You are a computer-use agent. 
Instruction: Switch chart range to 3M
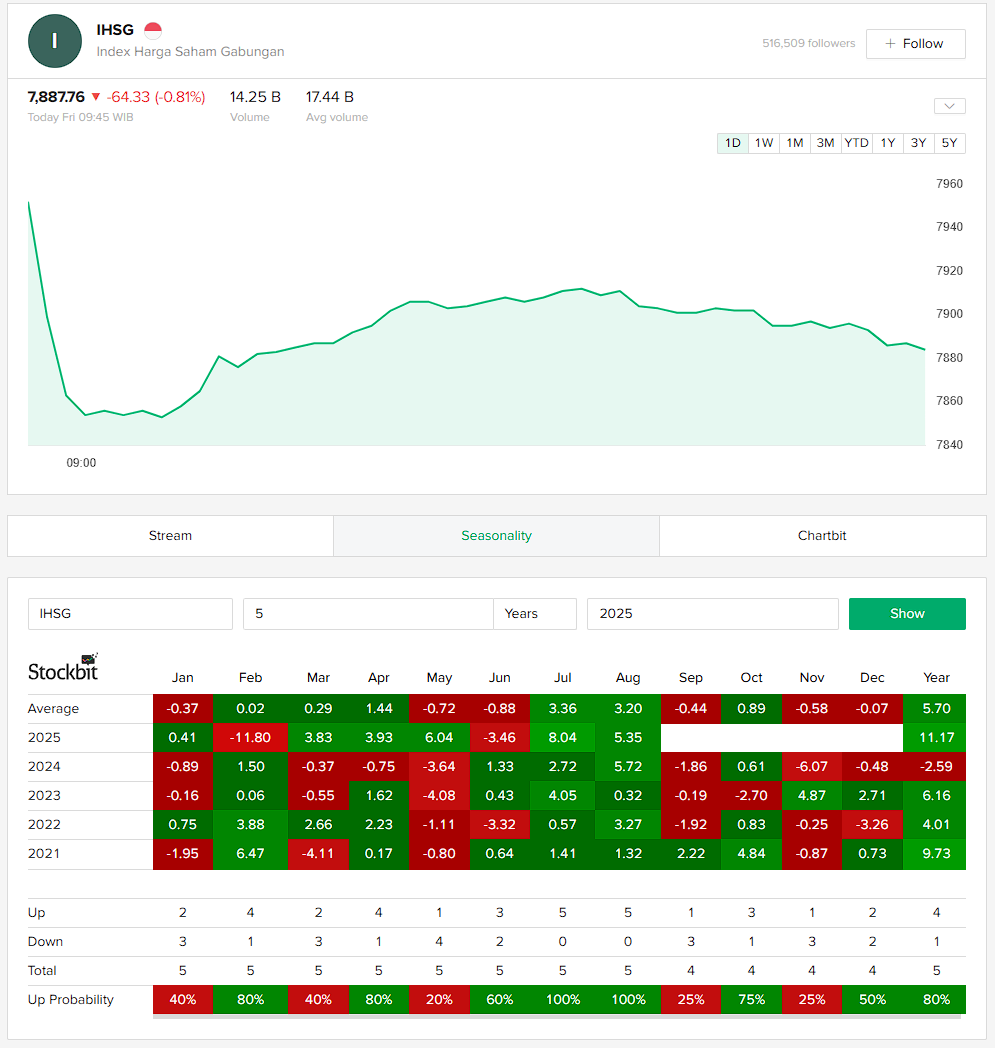(x=825, y=143)
